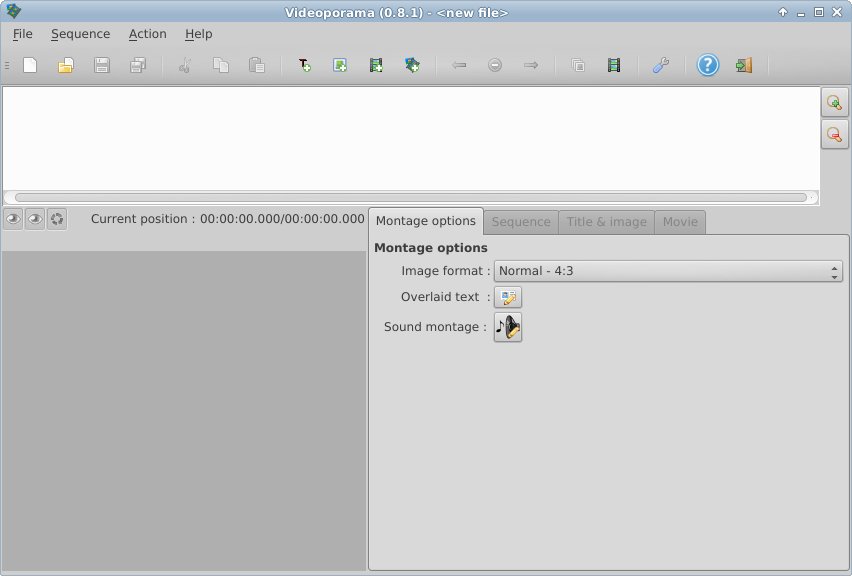Move the sequence left with the left arrow icon
Screen dimensions: 852x576
coord(459,66)
